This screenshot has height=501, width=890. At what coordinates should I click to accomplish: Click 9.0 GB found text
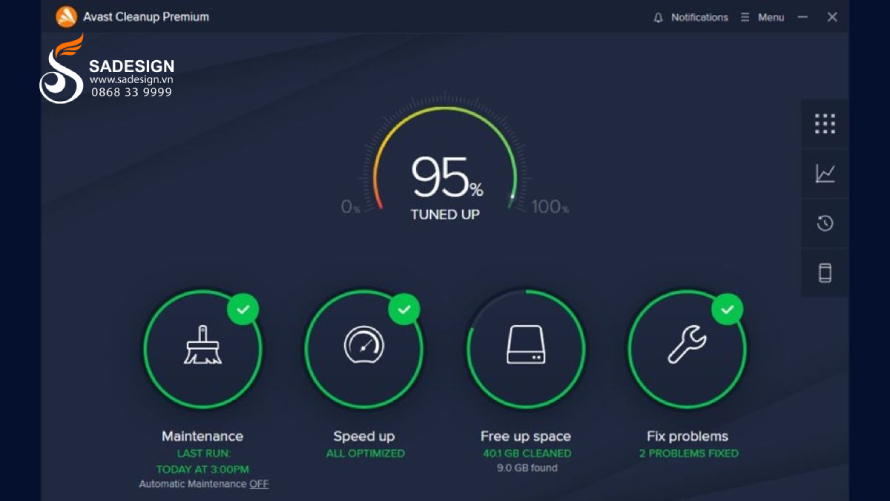coord(527,468)
